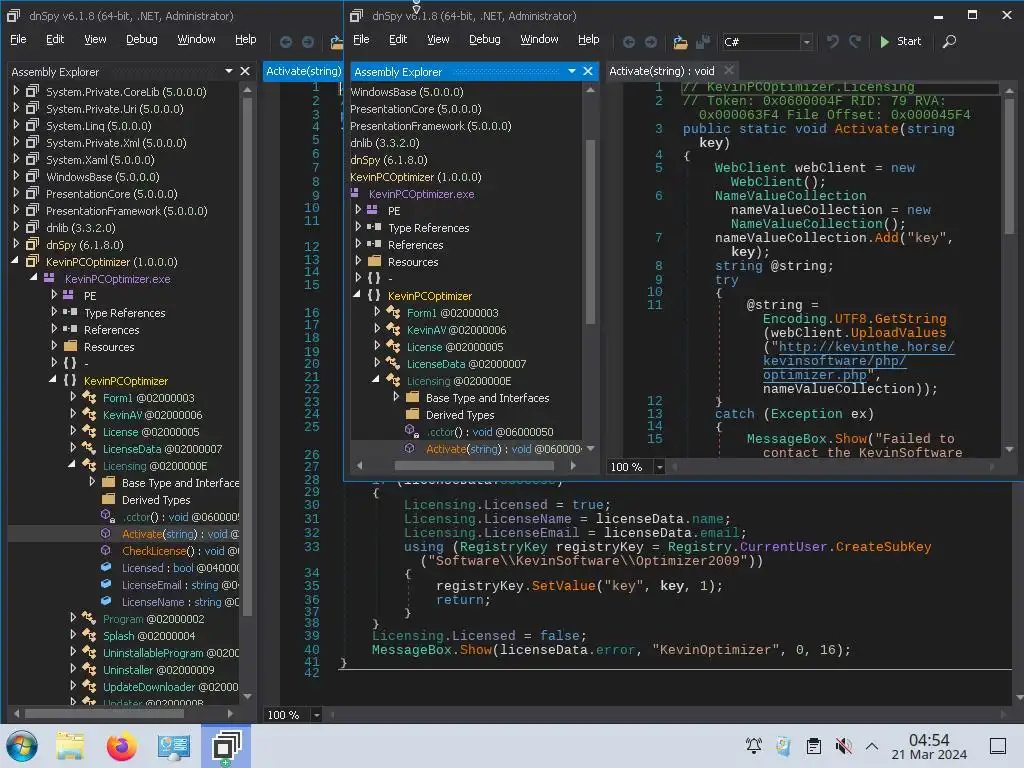
Task: Select KevinPCOptimizer.exe module in front explorer
Action: pos(421,194)
